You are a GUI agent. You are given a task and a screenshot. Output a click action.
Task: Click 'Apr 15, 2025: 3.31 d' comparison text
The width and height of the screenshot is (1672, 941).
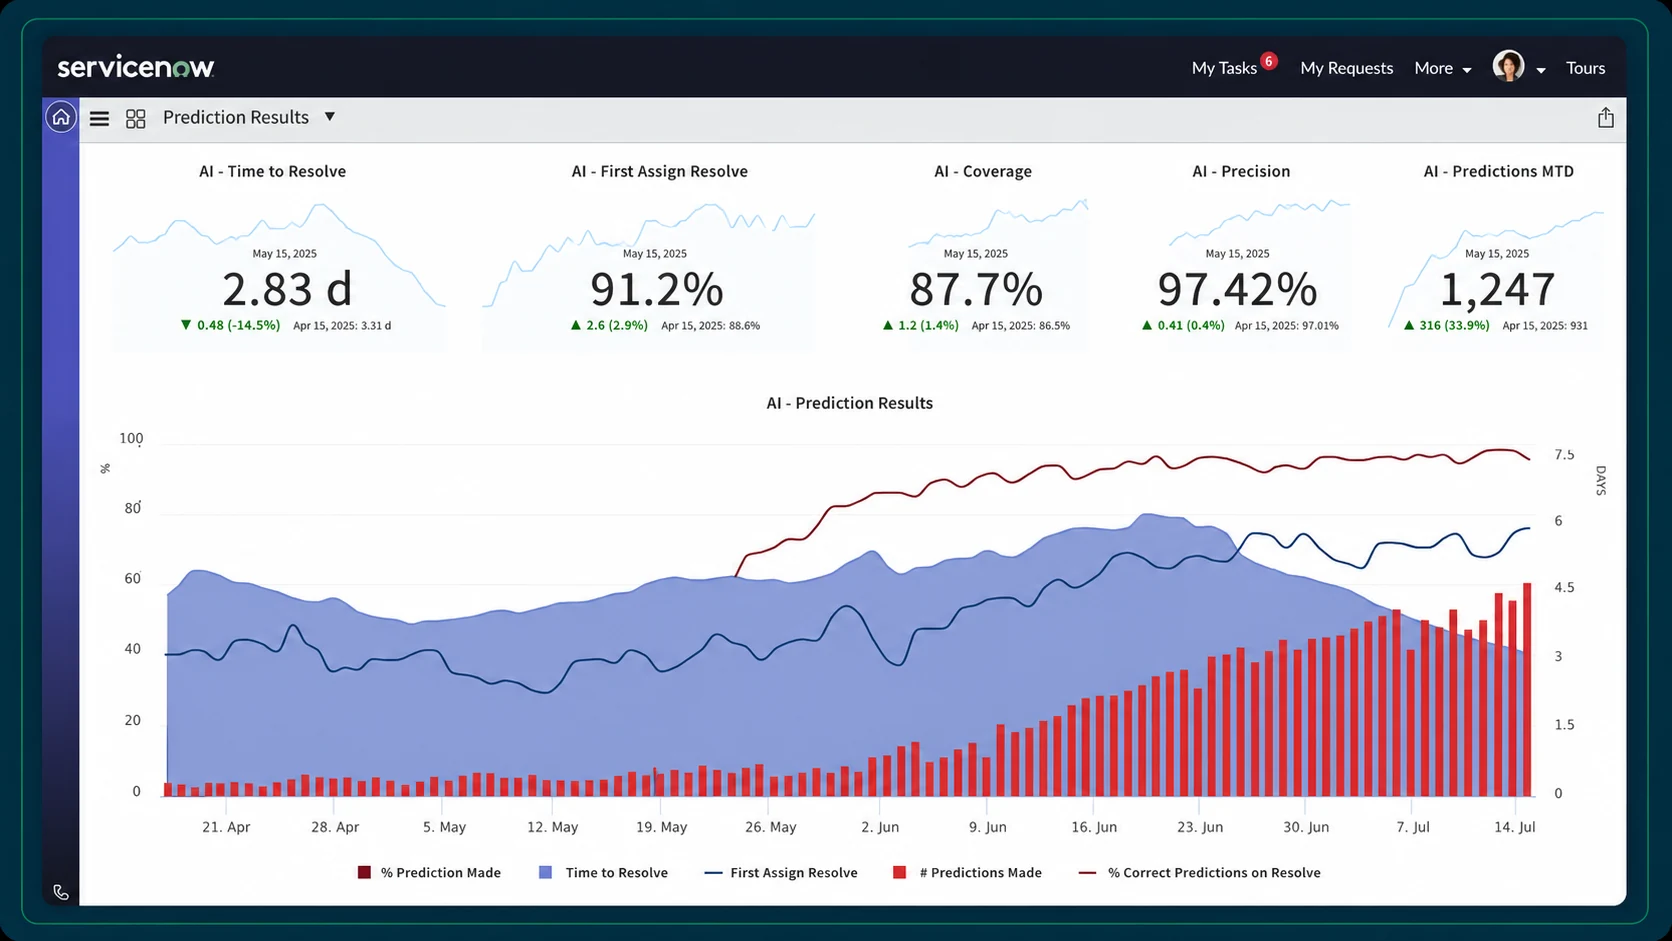[342, 325]
